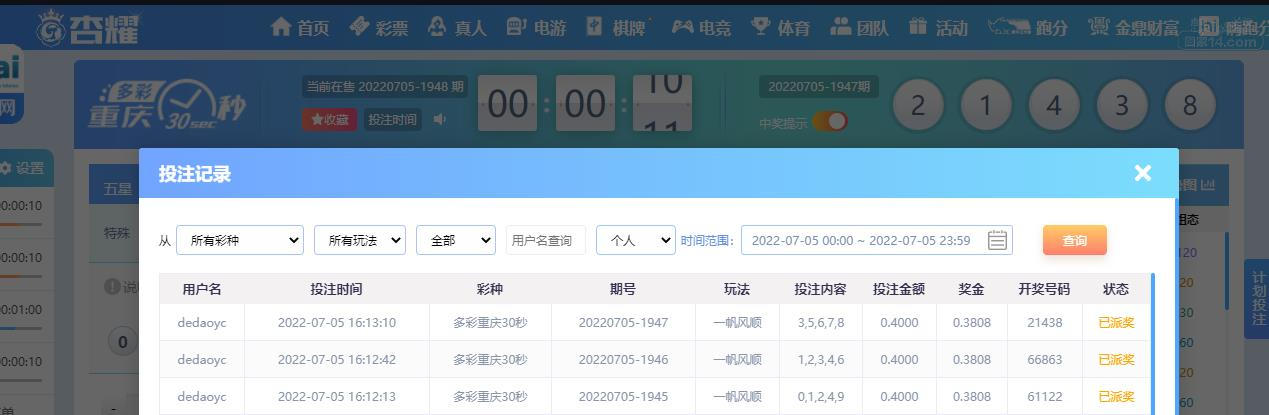Click winning number 61122
The height and width of the screenshot is (415, 1269).
coord(1044,397)
